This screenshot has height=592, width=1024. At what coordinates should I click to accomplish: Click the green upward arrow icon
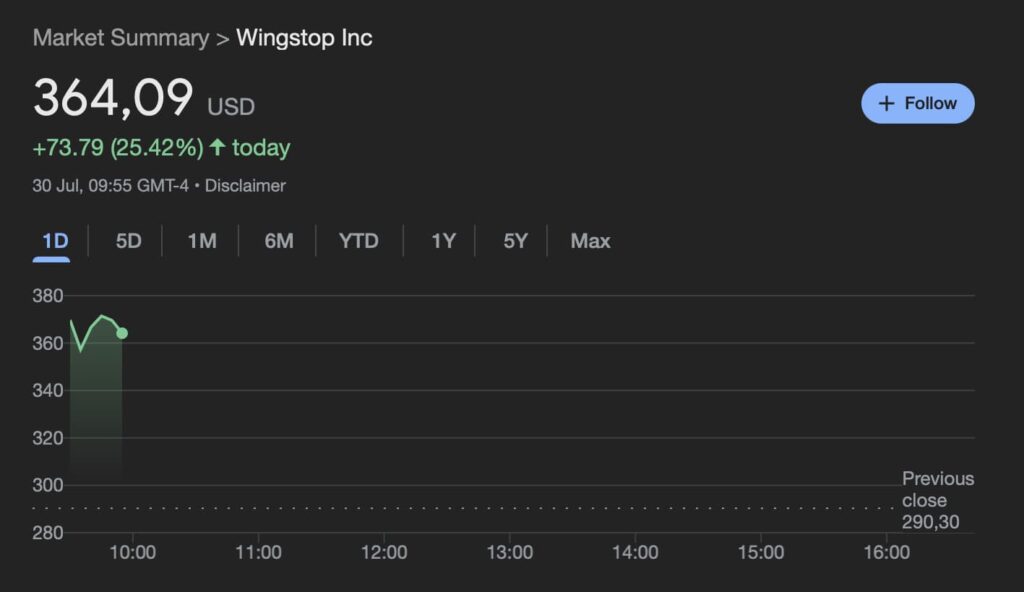point(217,147)
